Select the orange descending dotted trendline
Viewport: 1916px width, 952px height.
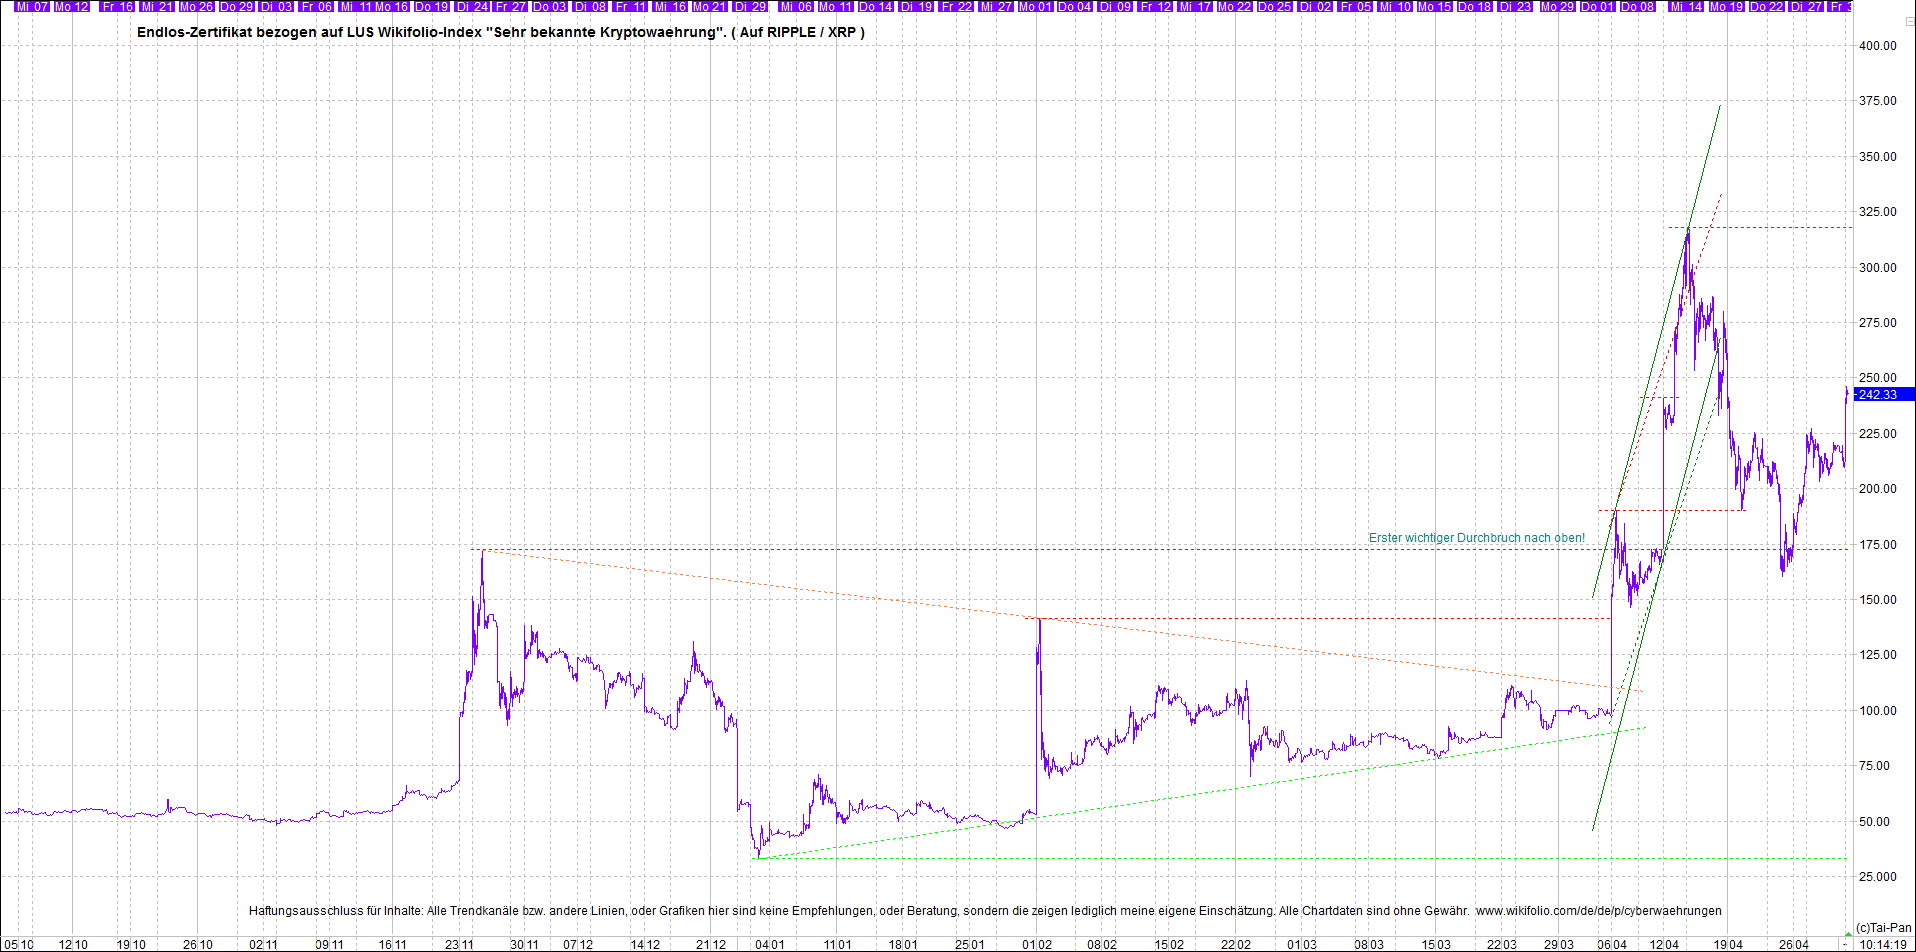pyautogui.click(x=760, y=584)
